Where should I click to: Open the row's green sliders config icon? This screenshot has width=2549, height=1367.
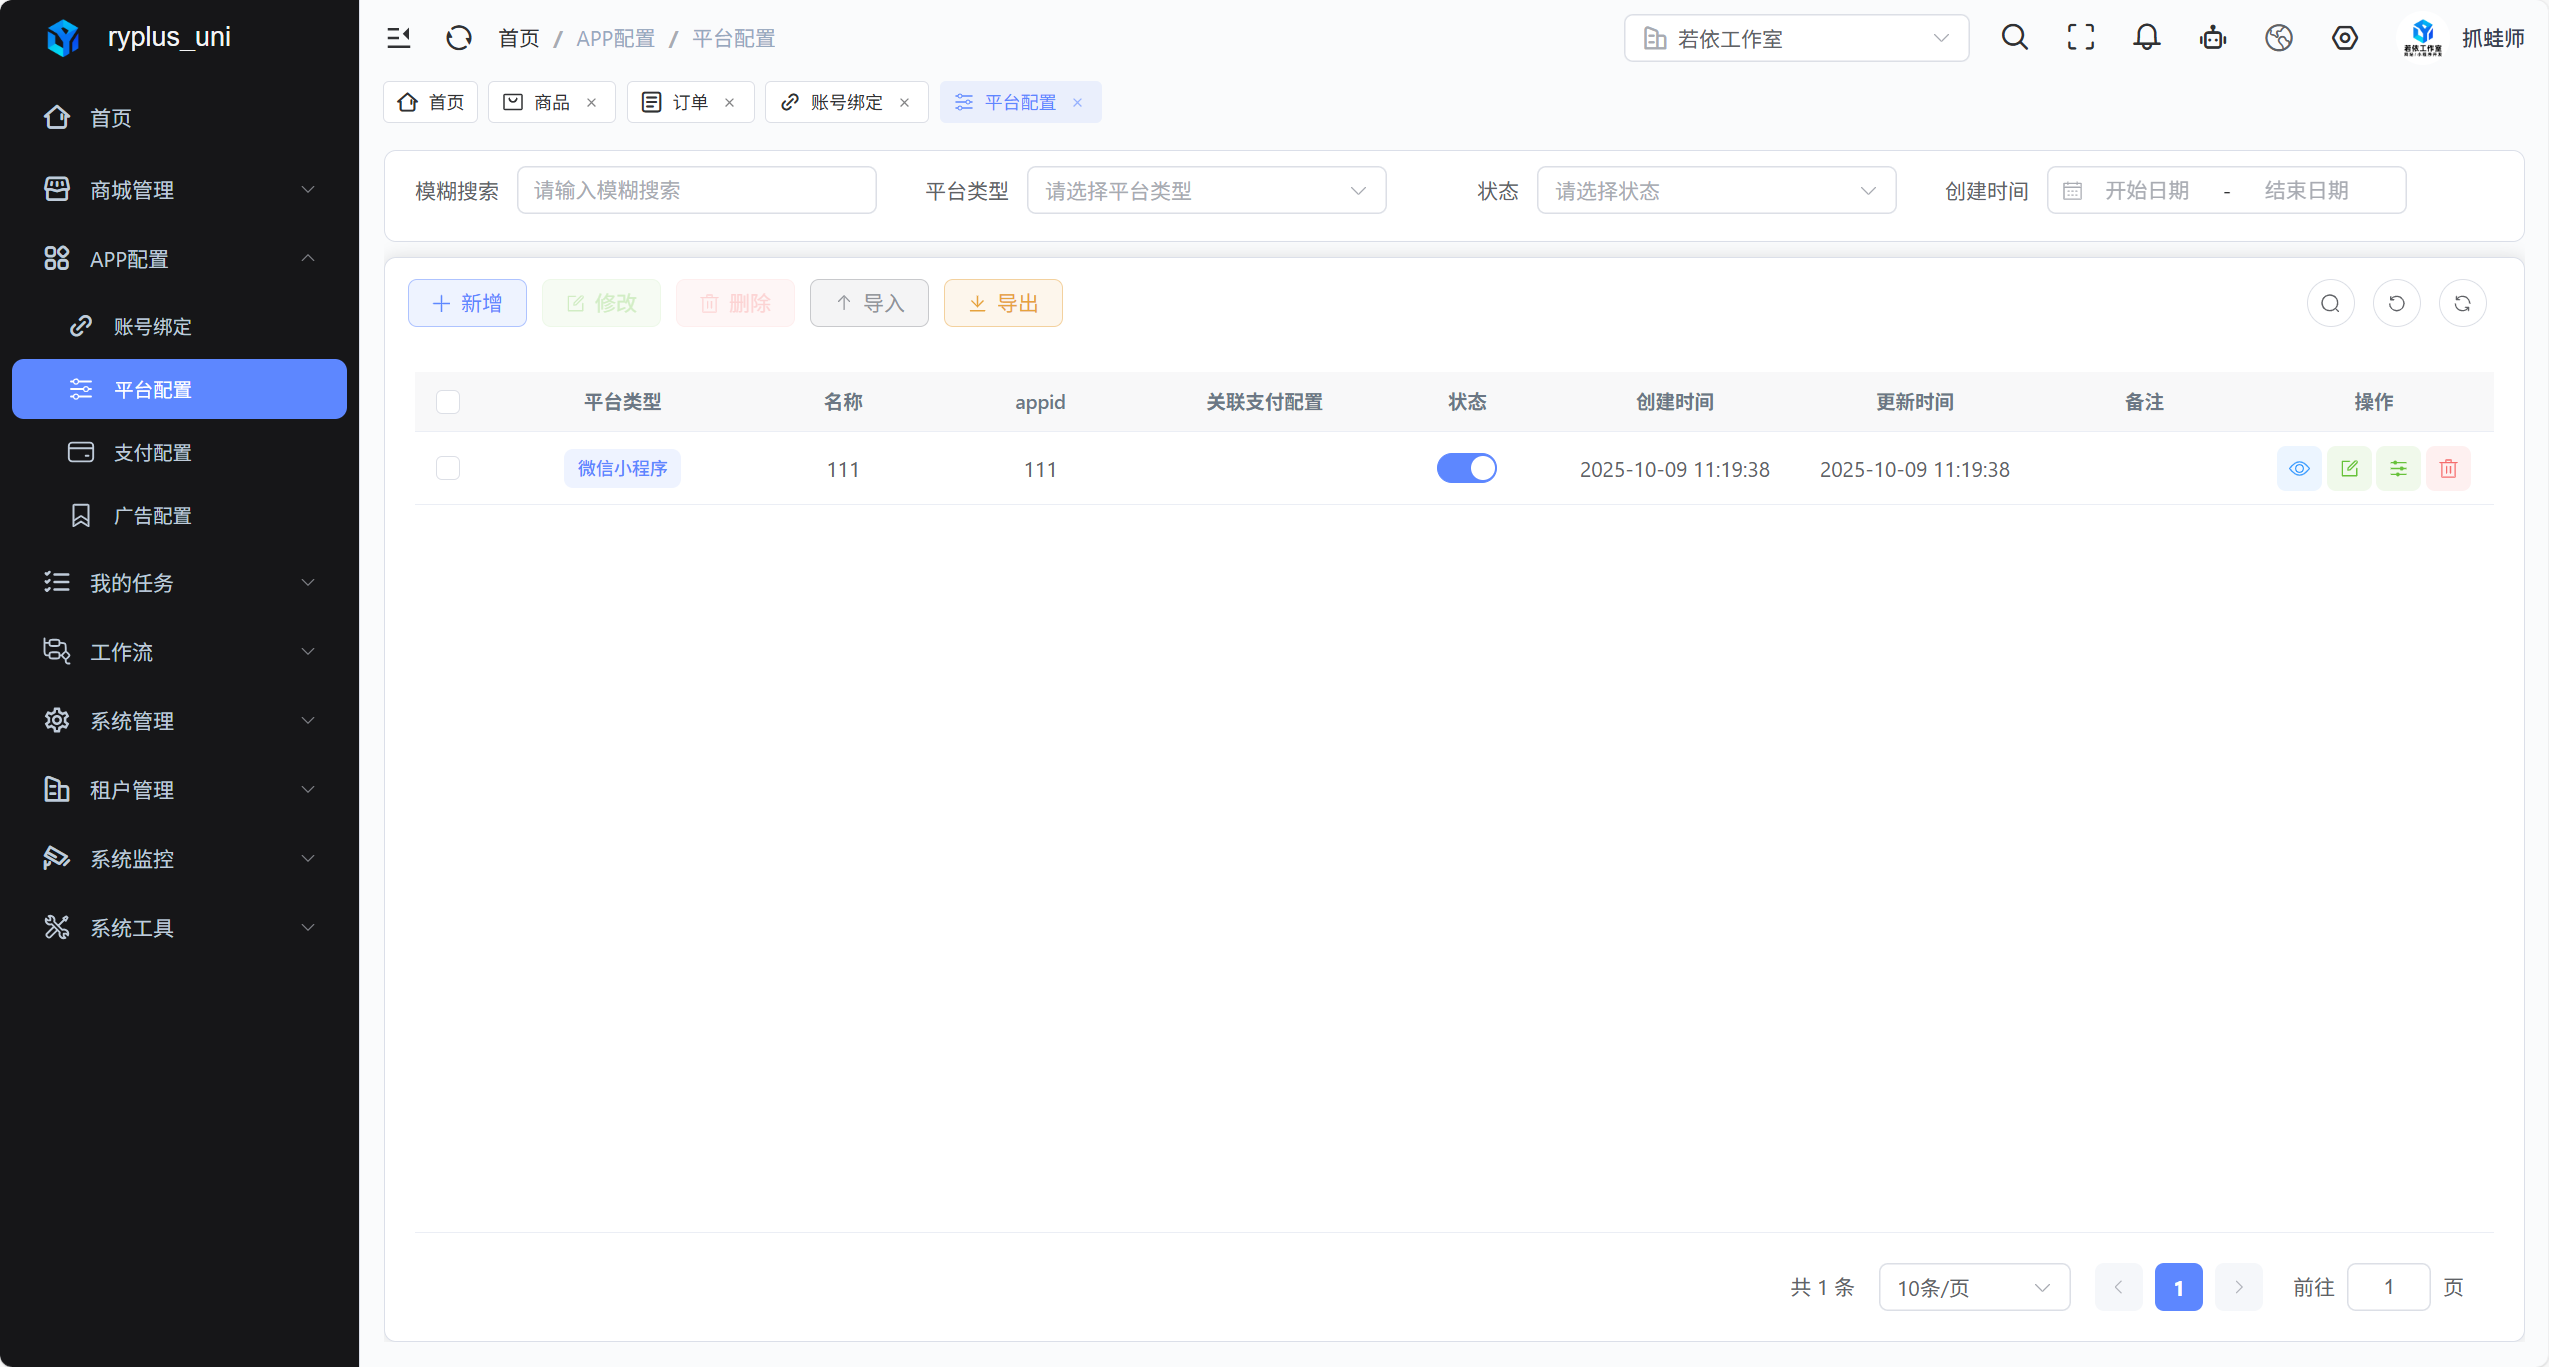point(2398,469)
